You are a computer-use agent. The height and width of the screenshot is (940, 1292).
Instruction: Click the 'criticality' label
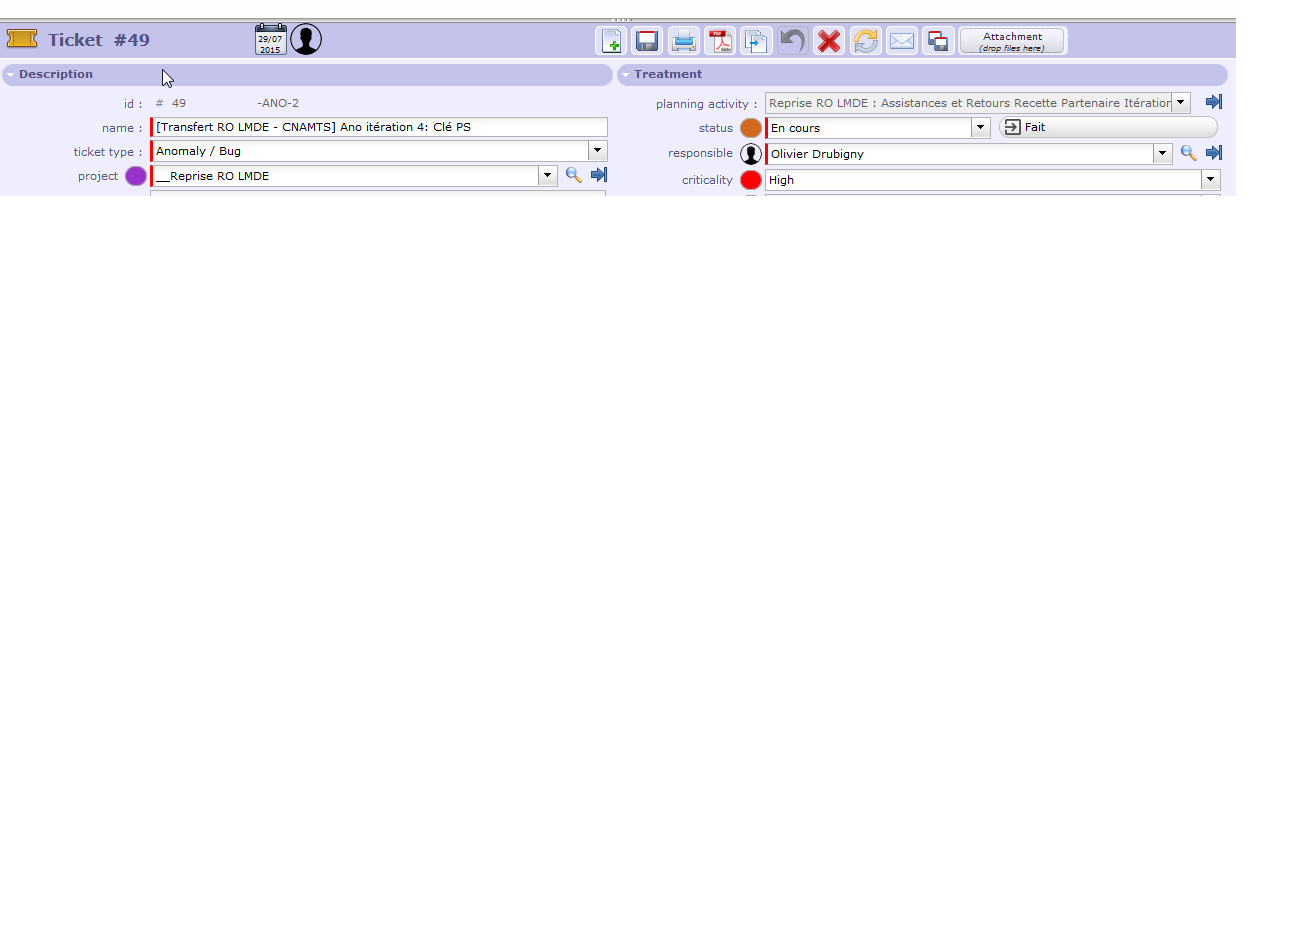click(707, 180)
